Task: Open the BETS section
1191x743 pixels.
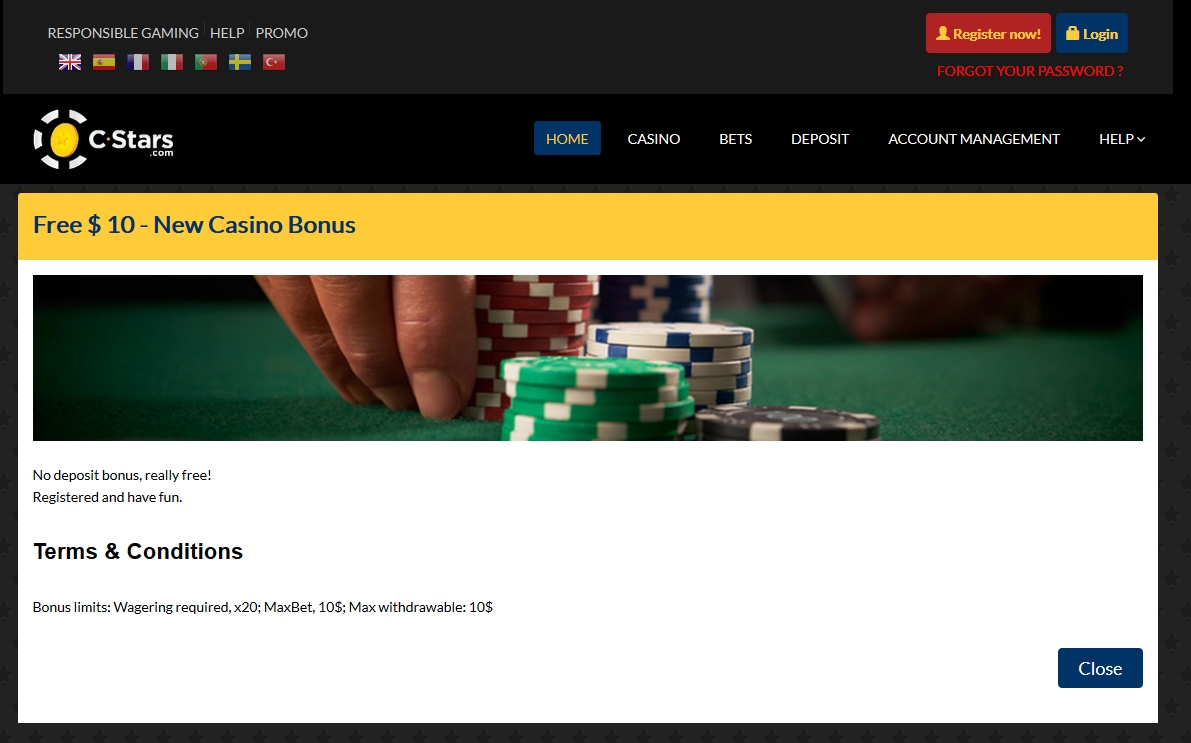Action: coord(736,139)
